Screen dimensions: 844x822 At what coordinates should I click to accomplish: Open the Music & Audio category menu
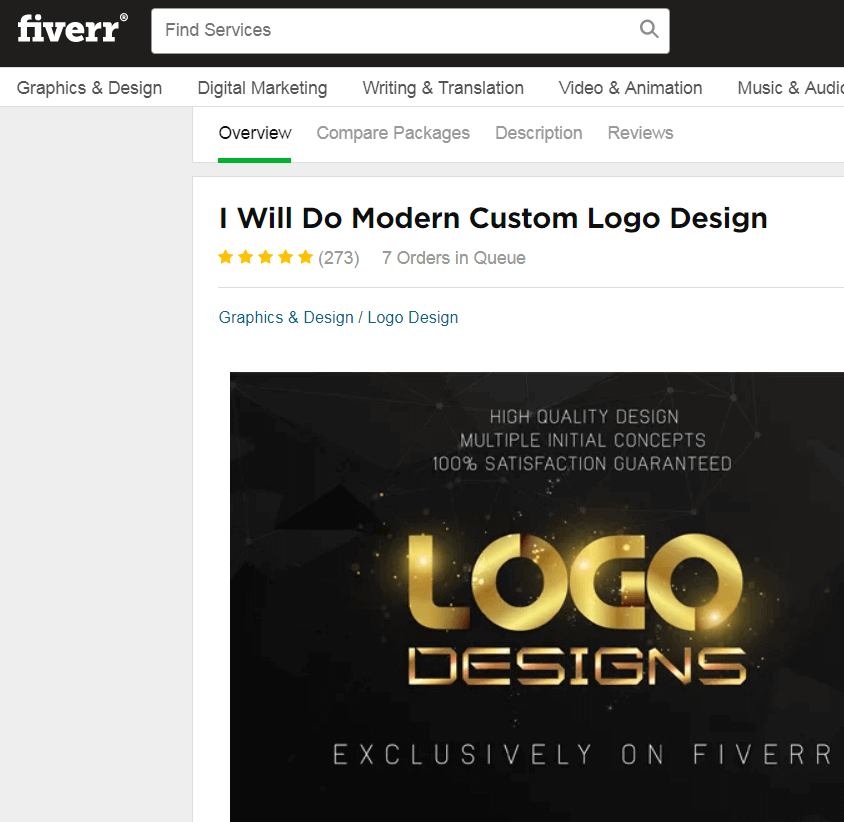790,88
